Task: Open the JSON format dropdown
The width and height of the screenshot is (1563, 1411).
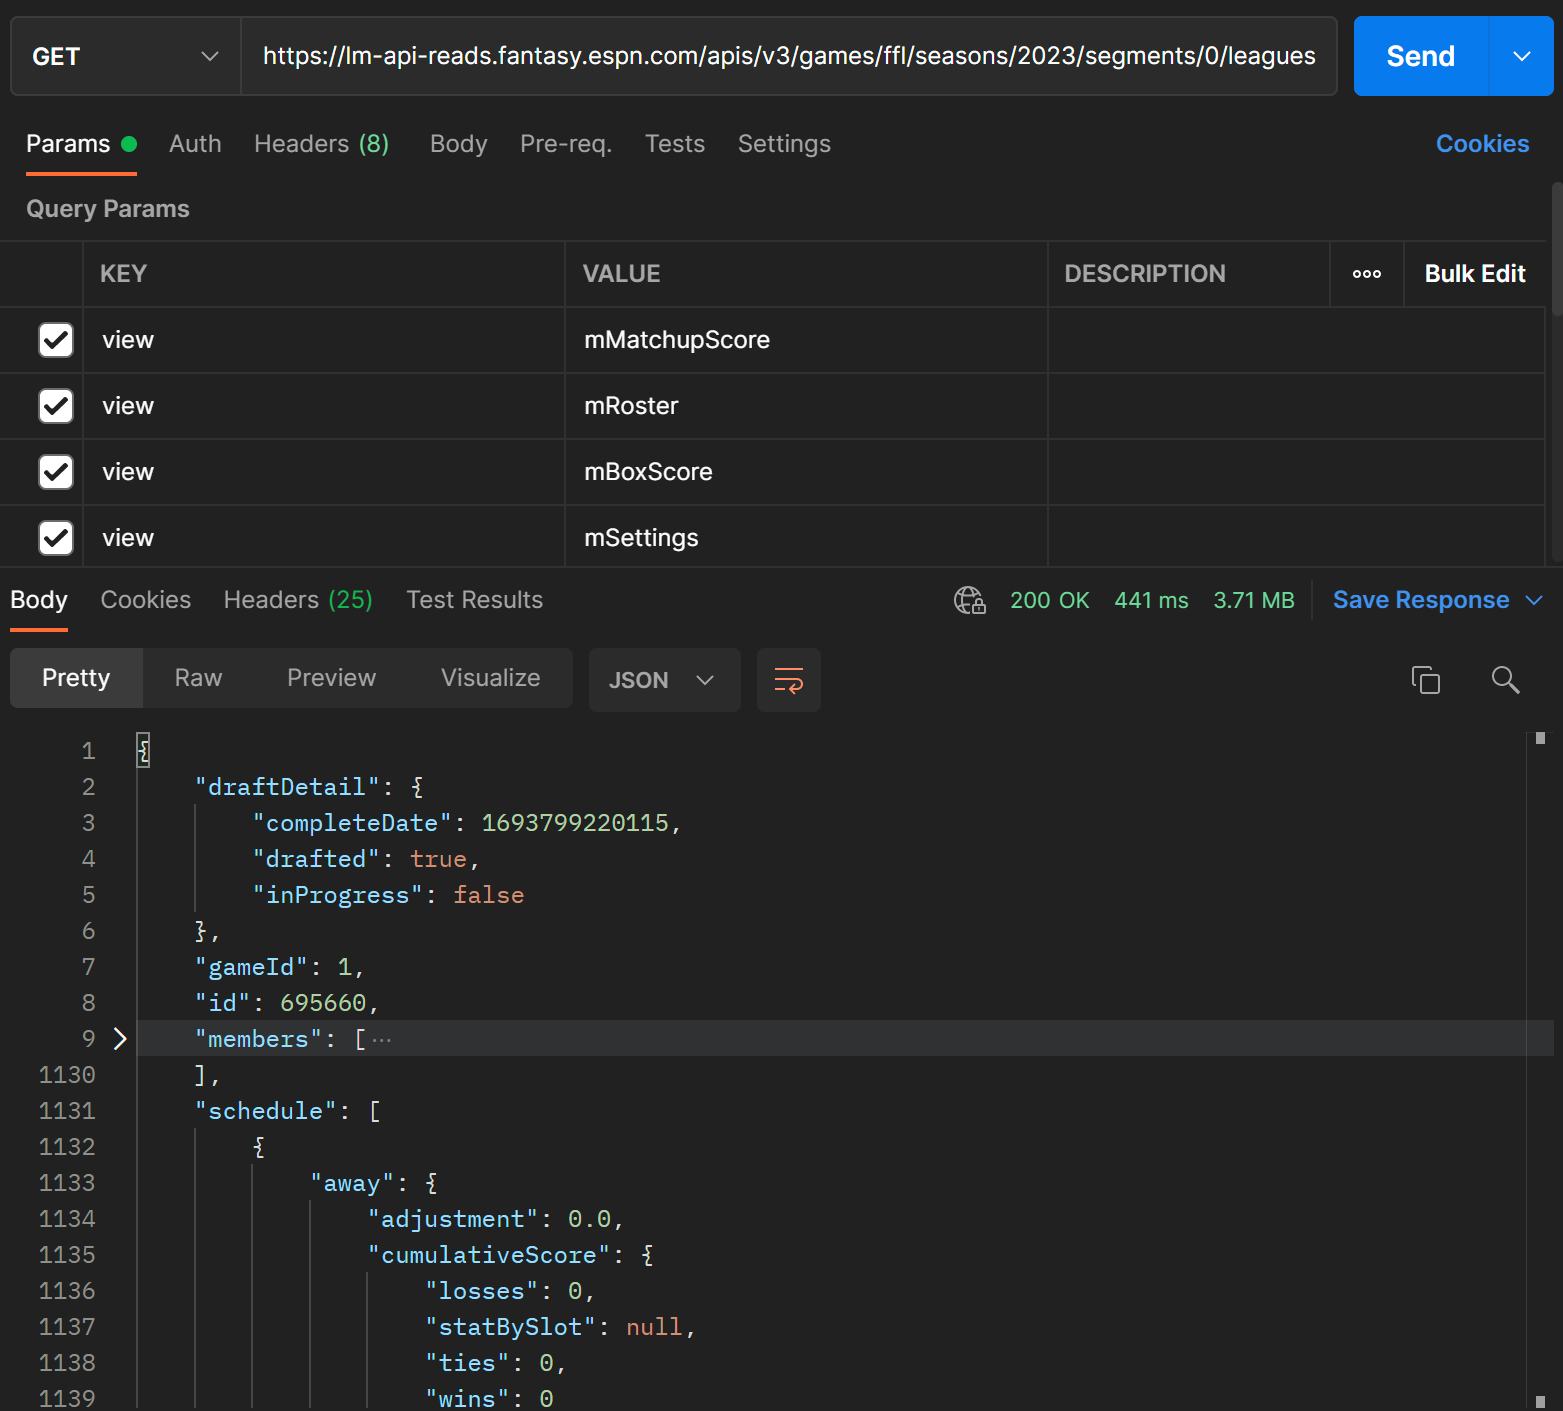Action: coord(663,680)
